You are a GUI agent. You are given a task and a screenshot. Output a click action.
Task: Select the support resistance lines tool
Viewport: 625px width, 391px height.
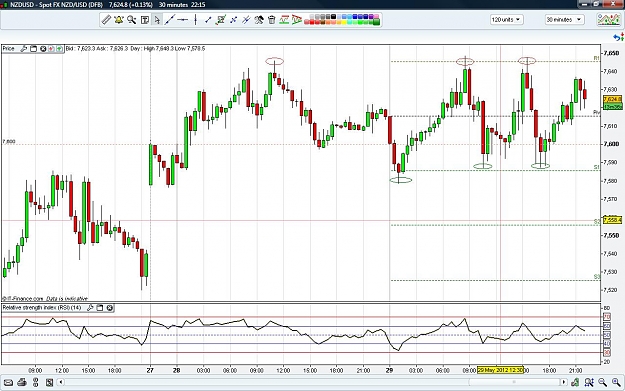pos(284,20)
